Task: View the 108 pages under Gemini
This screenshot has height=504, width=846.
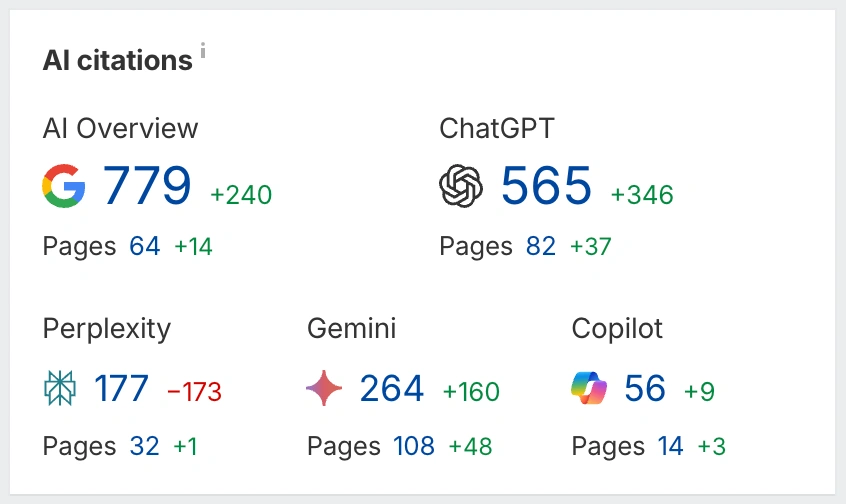Action: tap(414, 446)
